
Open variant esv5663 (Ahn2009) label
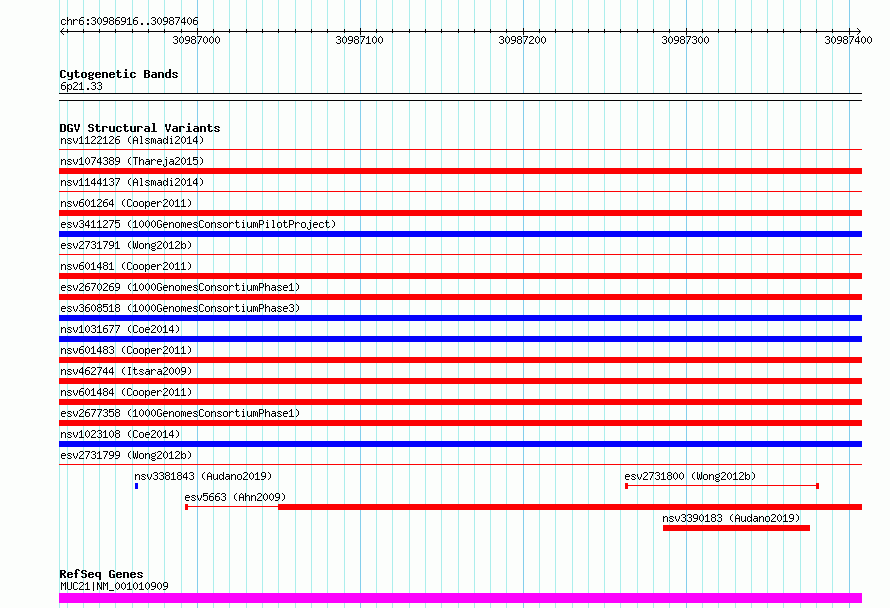[x=235, y=497]
